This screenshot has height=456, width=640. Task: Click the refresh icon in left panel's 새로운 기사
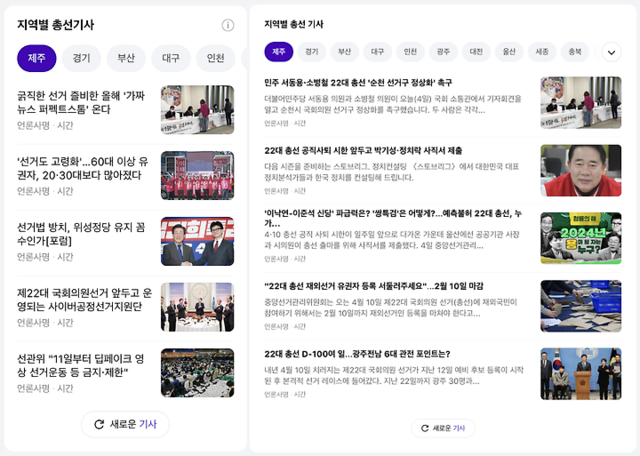[x=99, y=424]
